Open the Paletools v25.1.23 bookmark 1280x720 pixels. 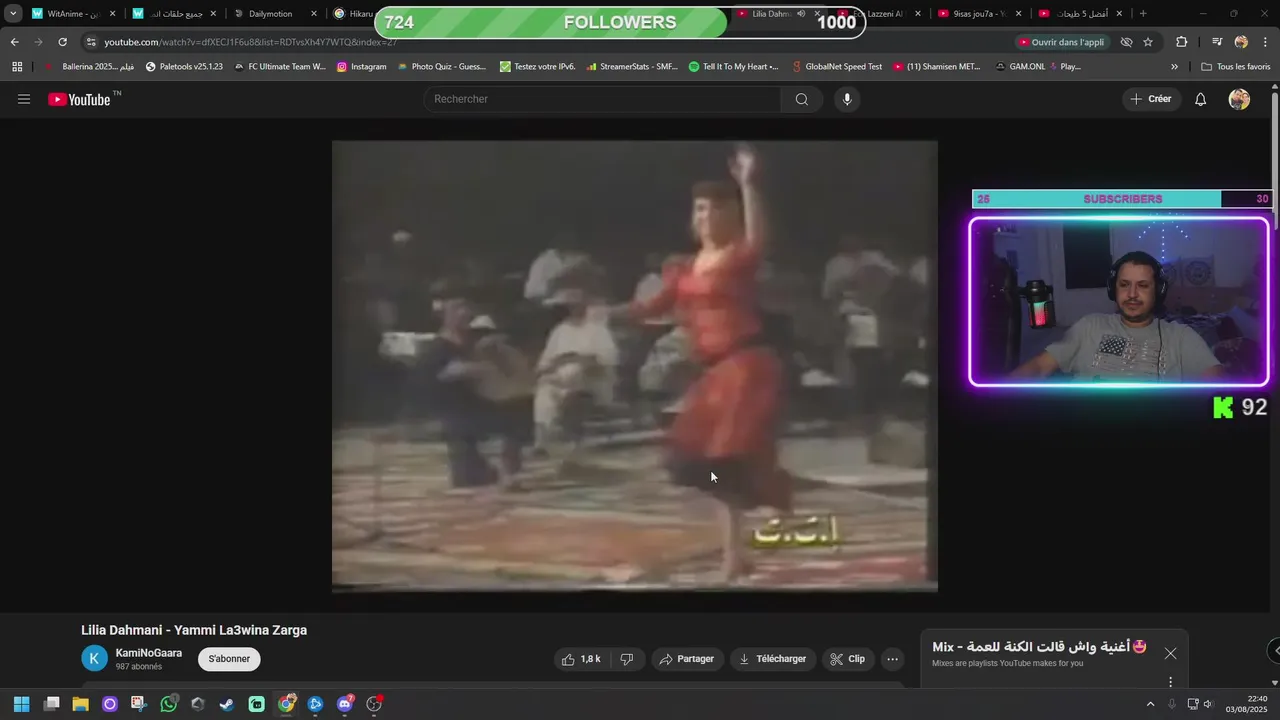185,67
